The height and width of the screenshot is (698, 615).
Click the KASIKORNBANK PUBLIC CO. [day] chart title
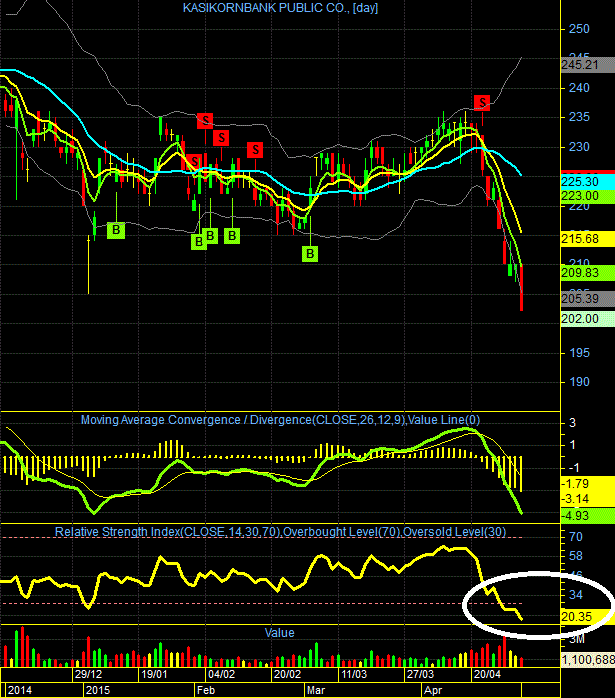[280, 8]
